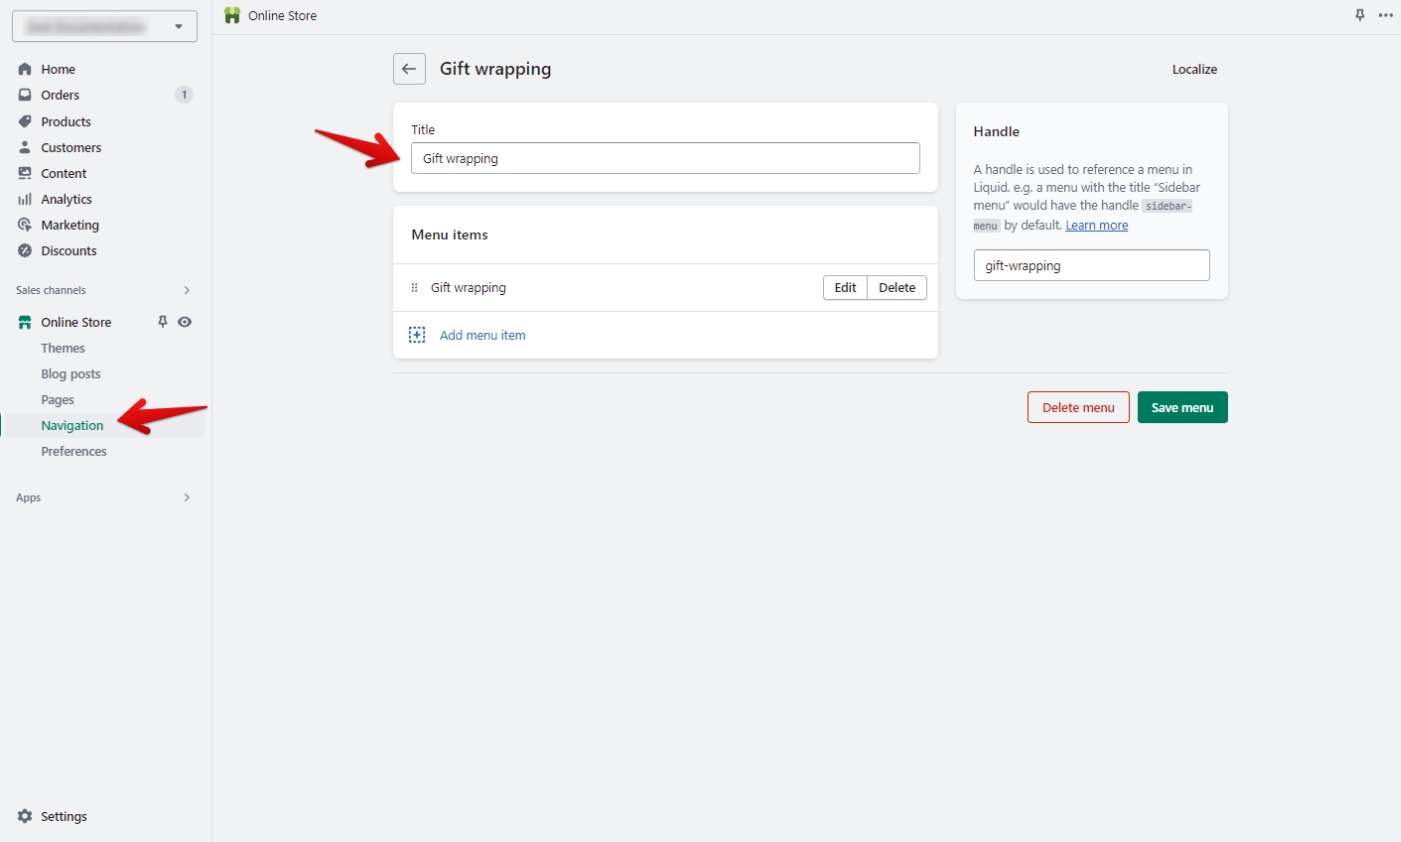Open the Products section

(x=66, y=122)
